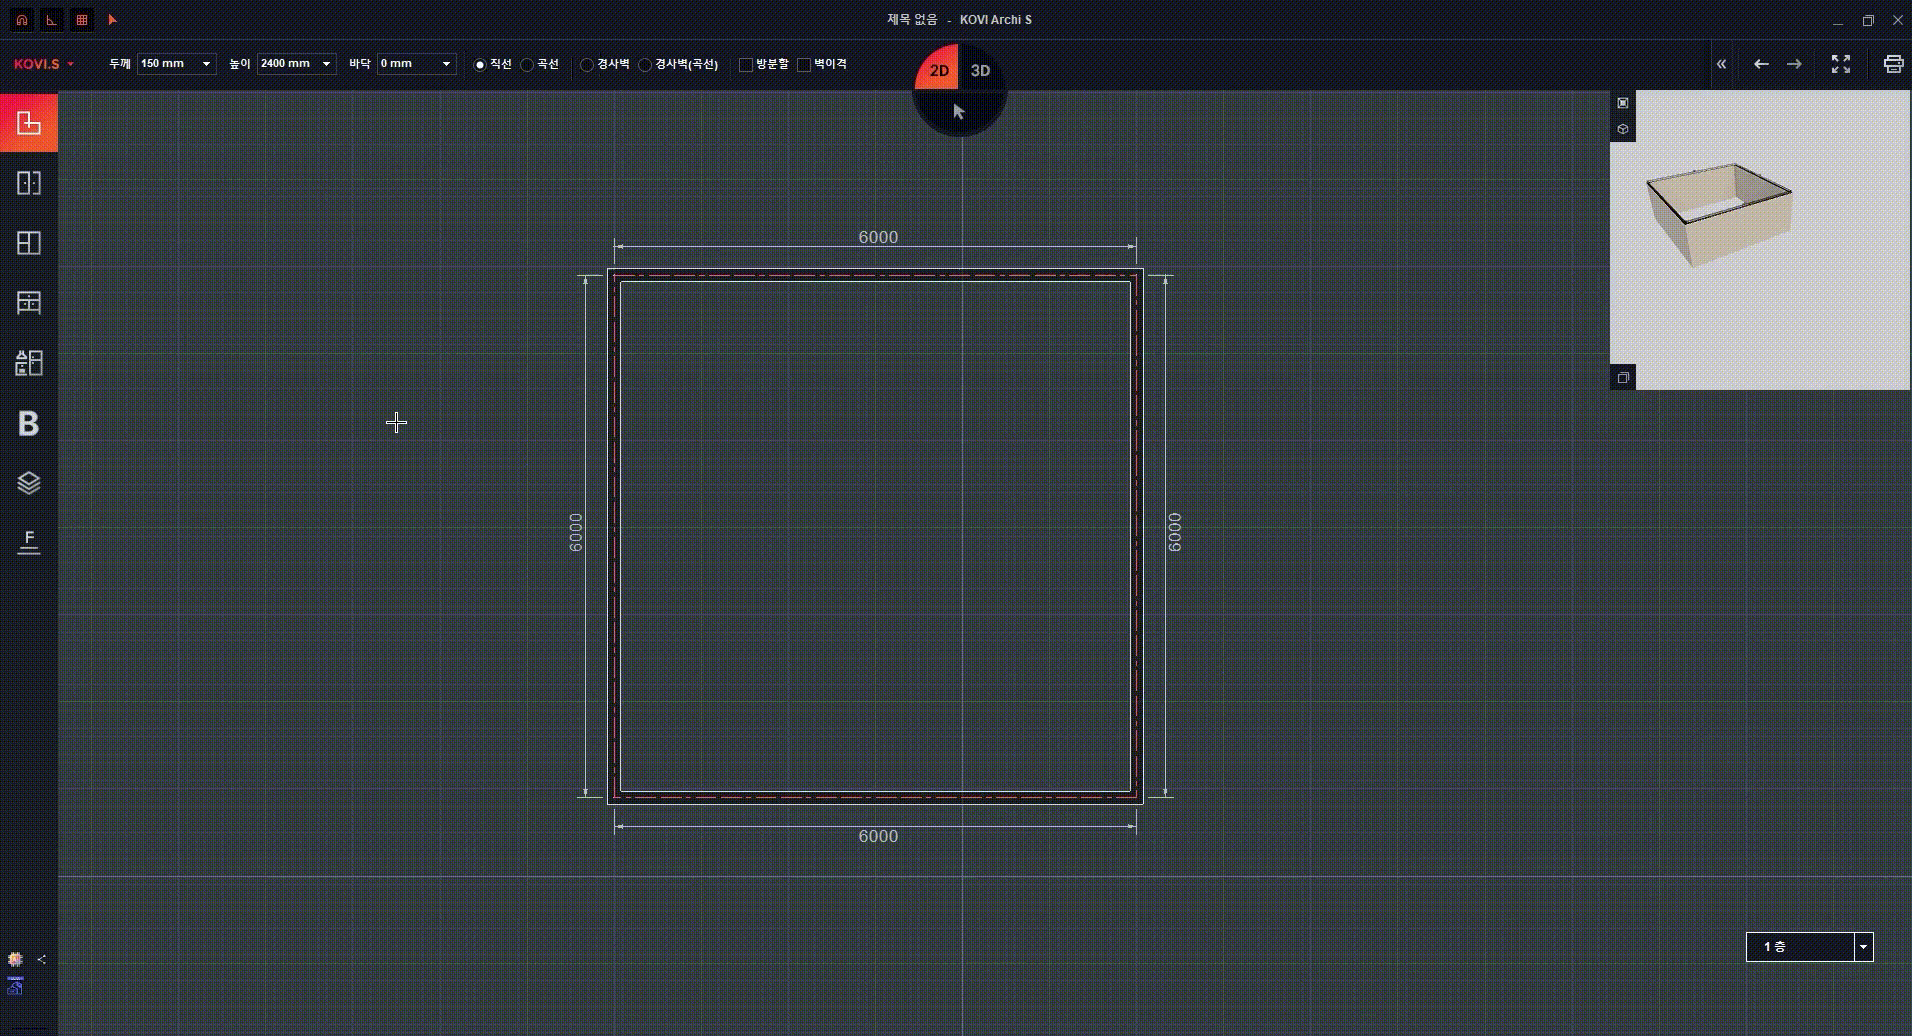Enable the 벽이격 checkbox
Image resolution: width=1912 pixels, height=1036 pixels.
tap(804, 65)
